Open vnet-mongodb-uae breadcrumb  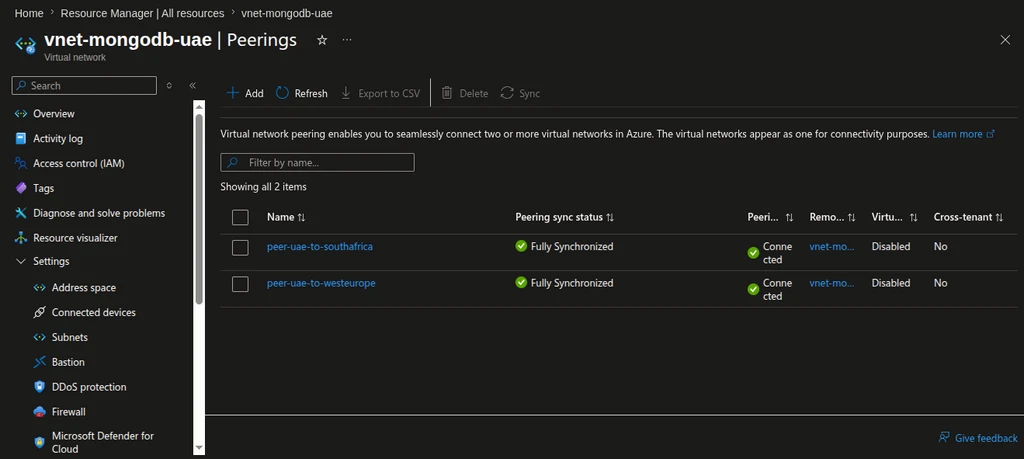[287, 13]
